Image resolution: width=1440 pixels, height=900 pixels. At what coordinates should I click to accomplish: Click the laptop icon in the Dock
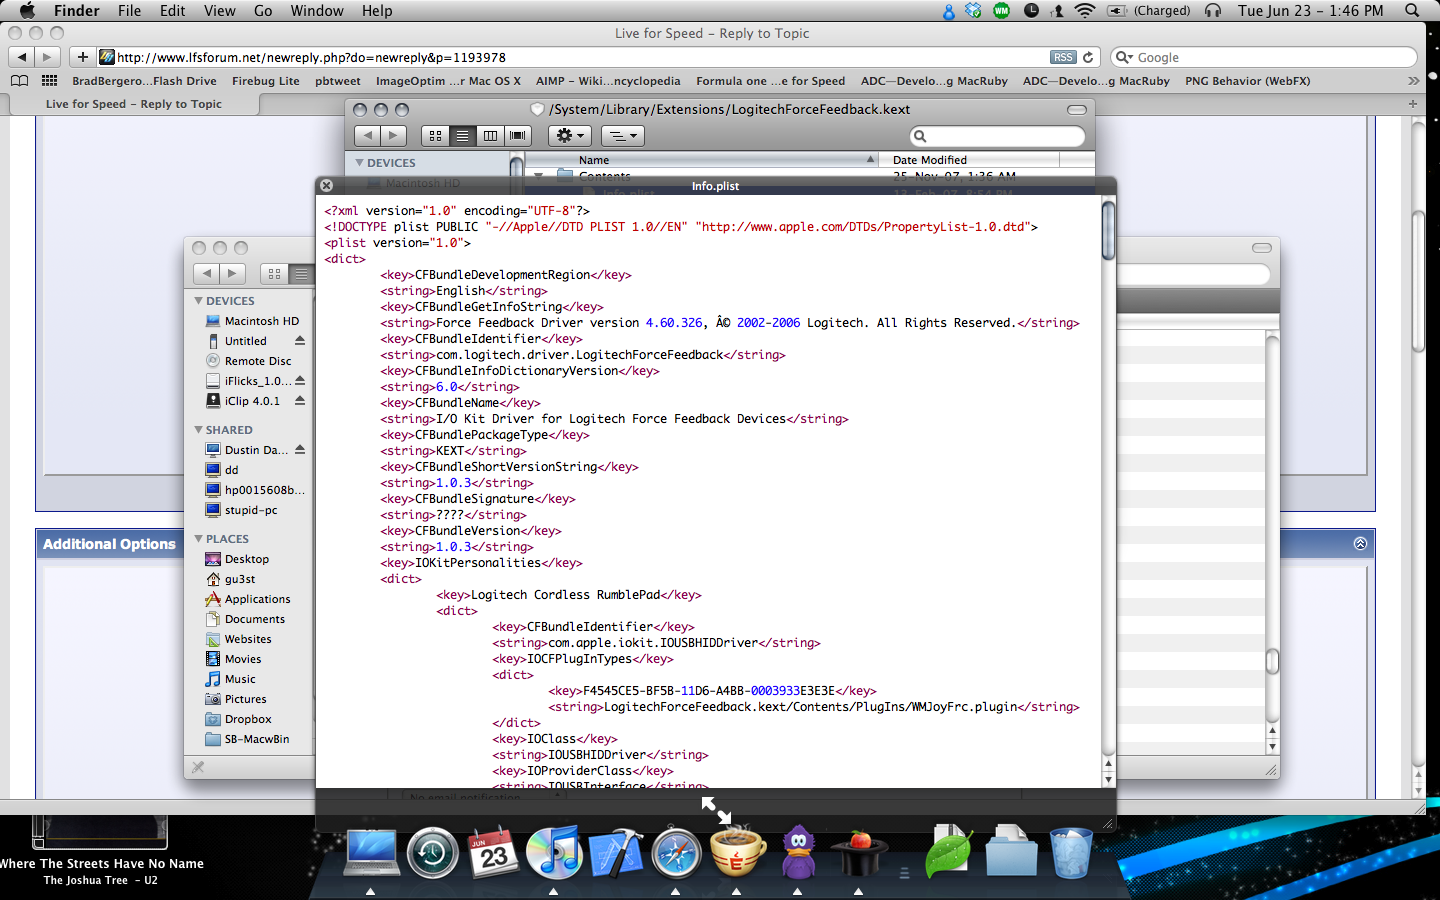pos(371,853)
